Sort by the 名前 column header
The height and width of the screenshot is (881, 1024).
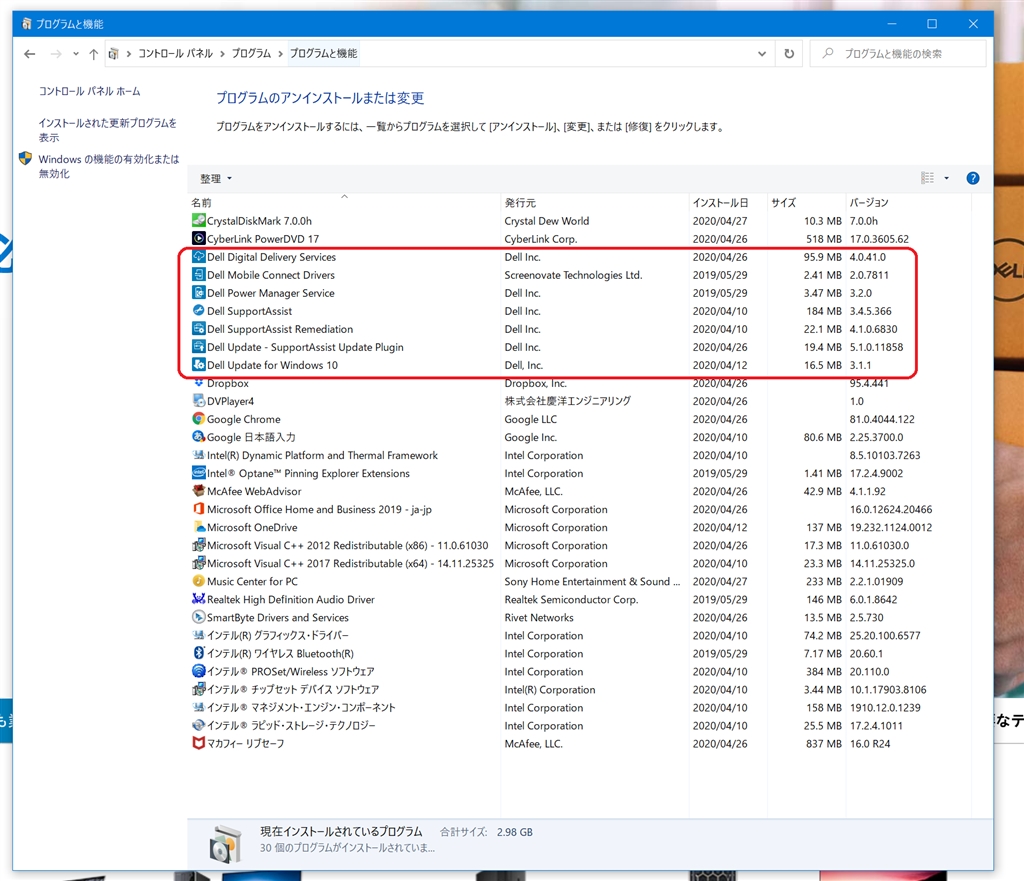(344, 202)
